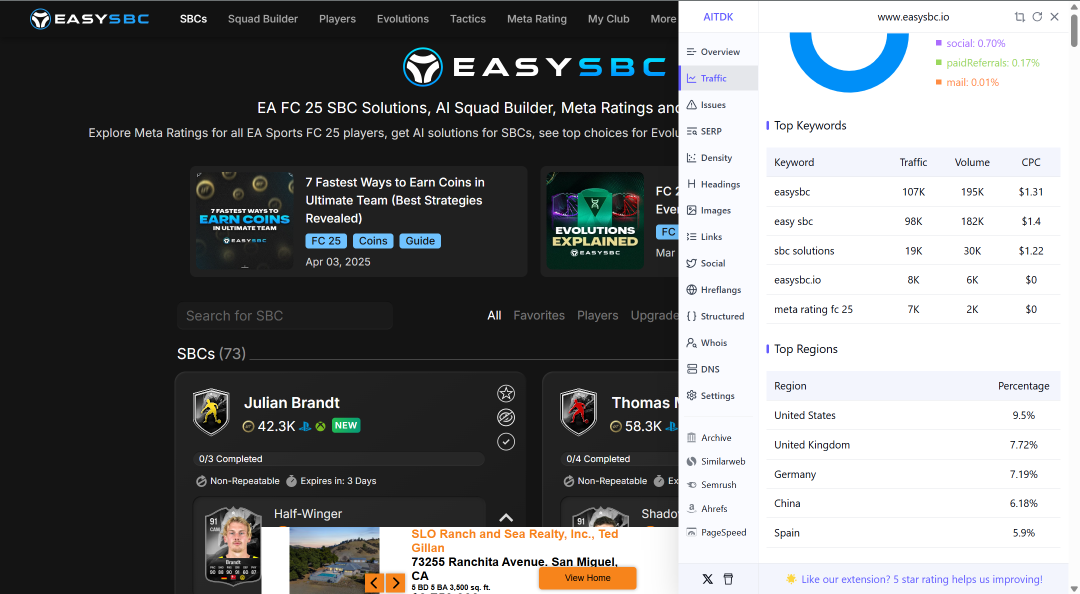This screenshot has height=594, width=1080.
Task: Click the 5 star rating extension link
Action: [922, 580]
